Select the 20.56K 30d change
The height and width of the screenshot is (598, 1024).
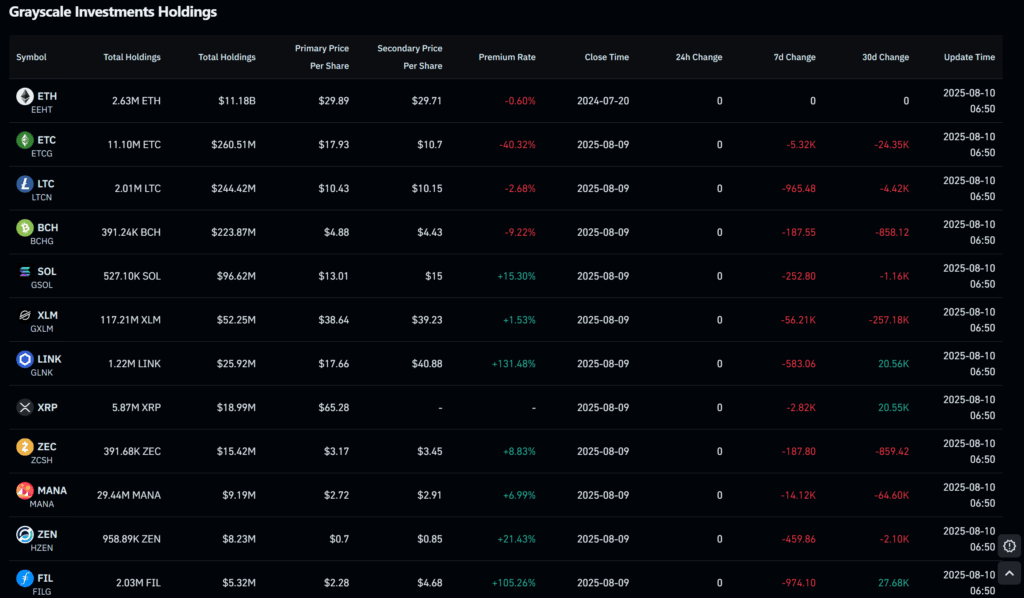click(893, 364)
